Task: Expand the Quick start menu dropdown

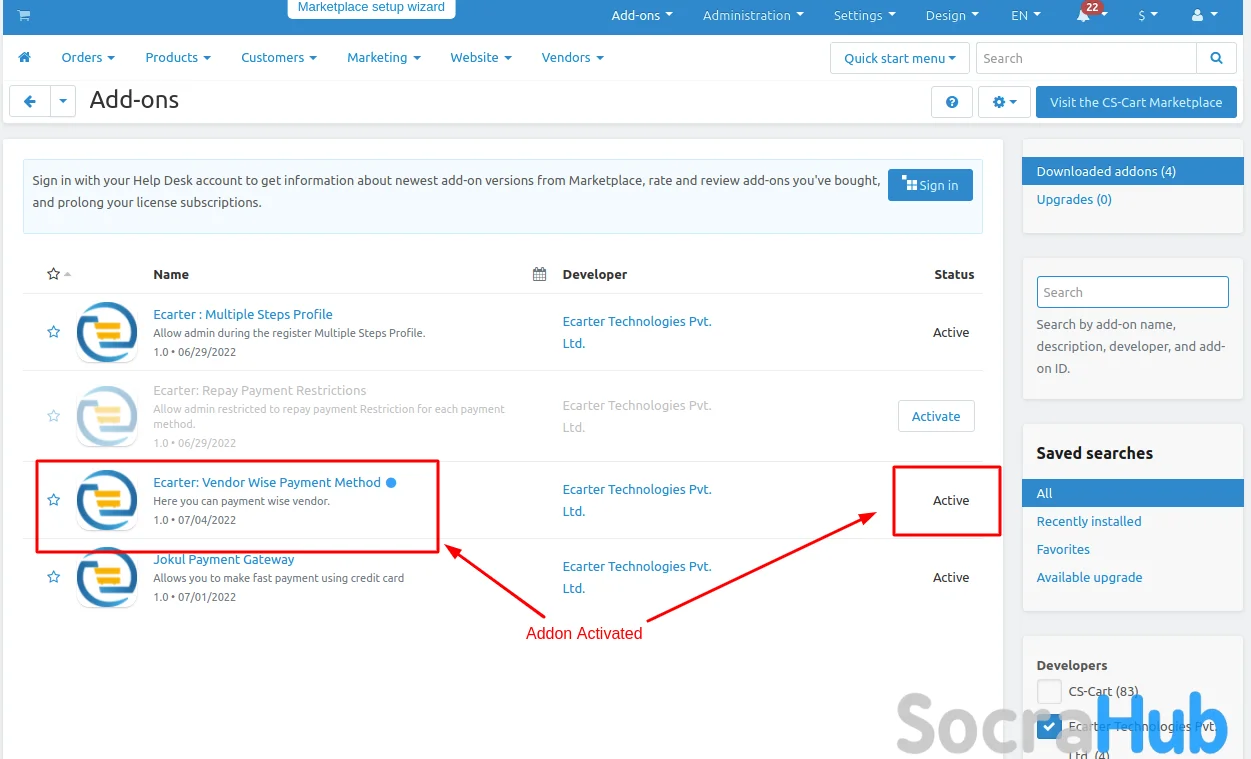Action: click(x=899, y=58)
